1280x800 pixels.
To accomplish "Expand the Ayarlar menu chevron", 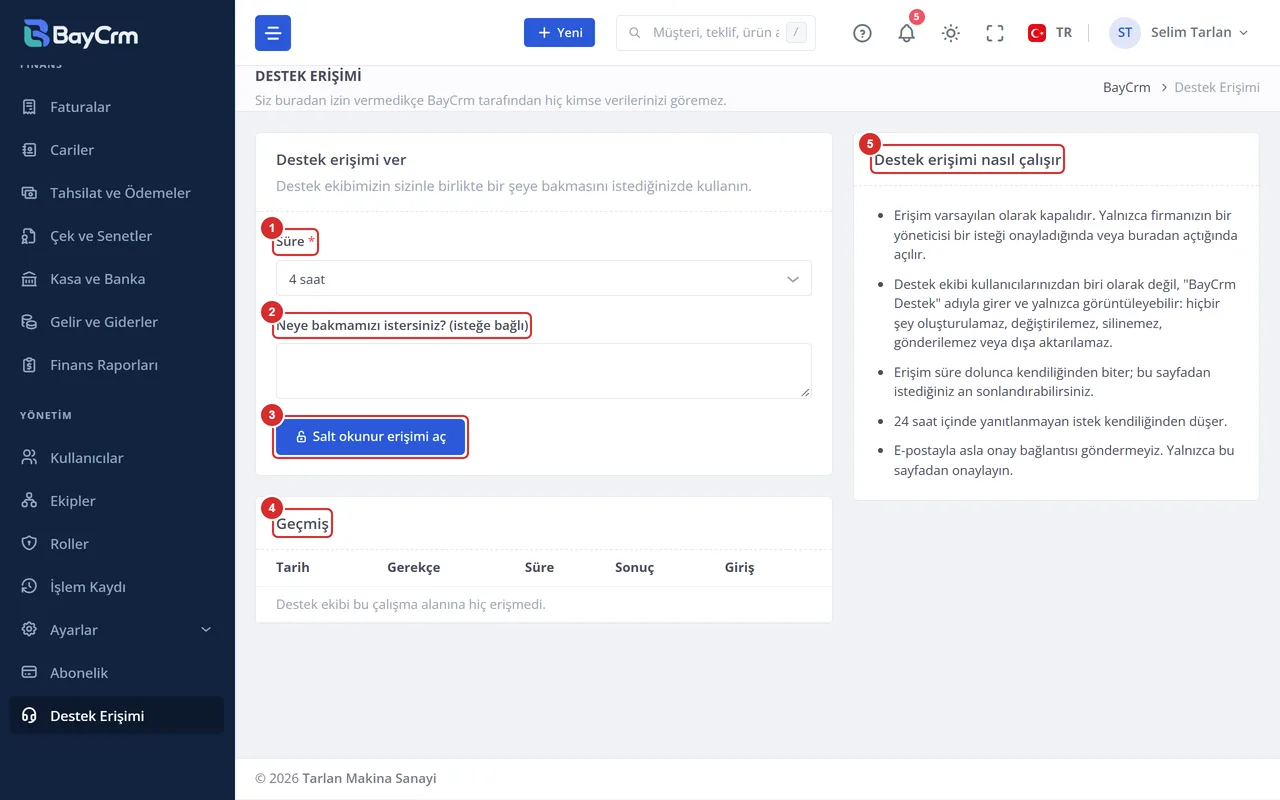I will [x=207, y=630].
